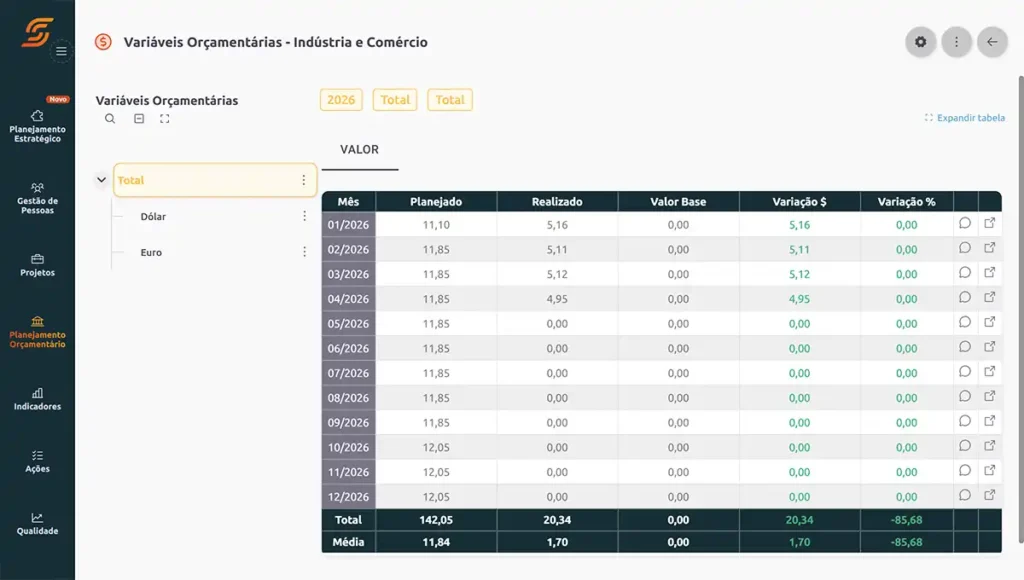Toggle the sidebar hamburger menu

click(x=61, y=51)
